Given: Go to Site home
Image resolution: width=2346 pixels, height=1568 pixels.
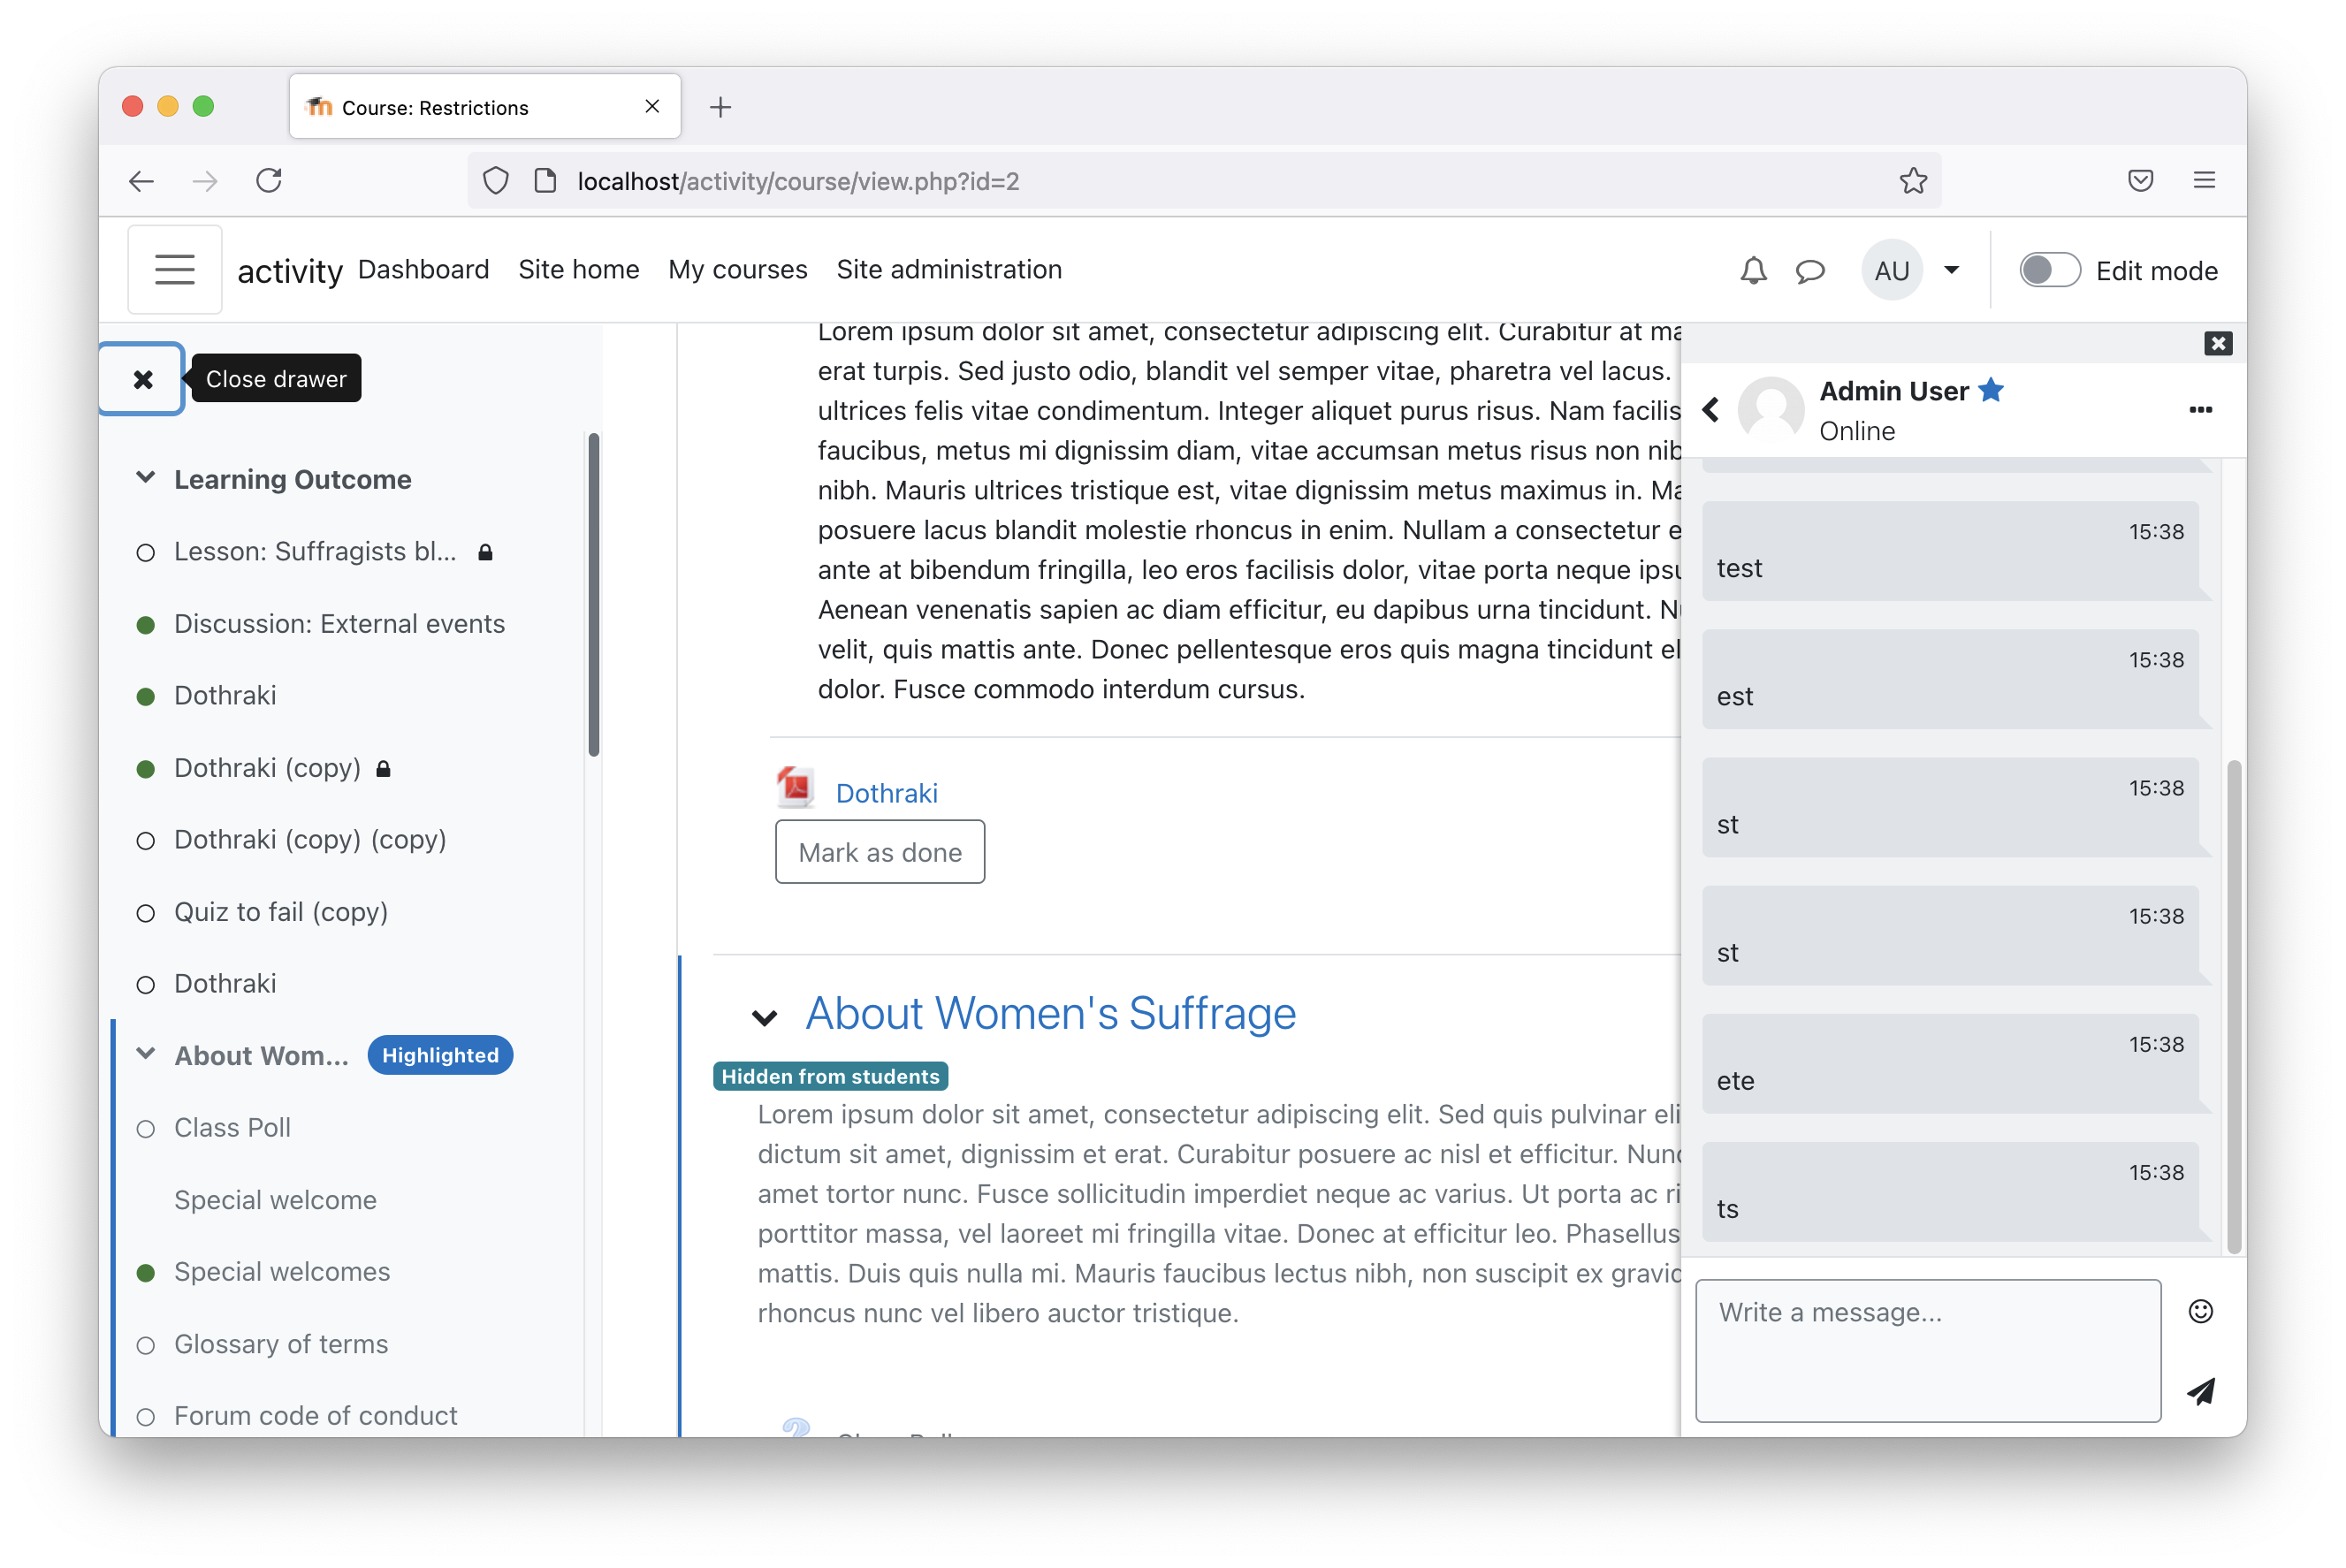Looking at the screenshot, I should pos(578,270).
